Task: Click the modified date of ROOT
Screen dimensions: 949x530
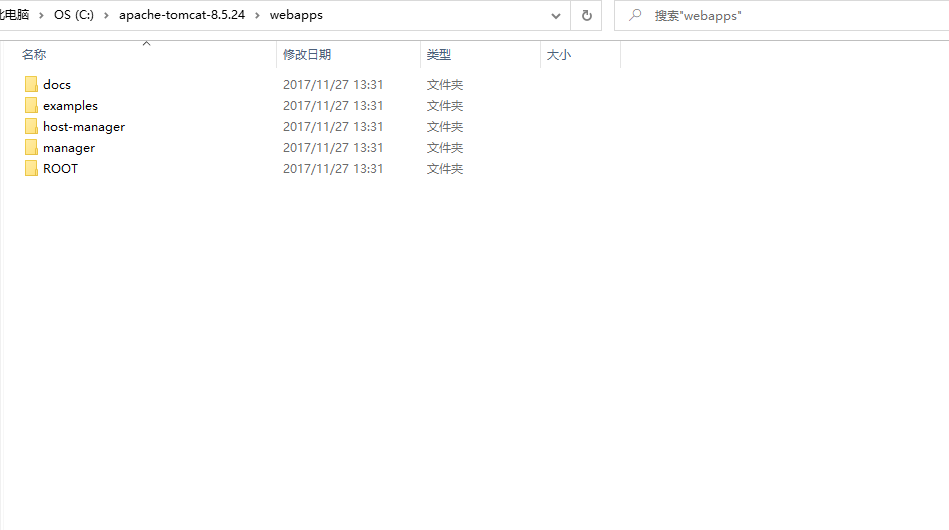Action: (x=333, y=169)
